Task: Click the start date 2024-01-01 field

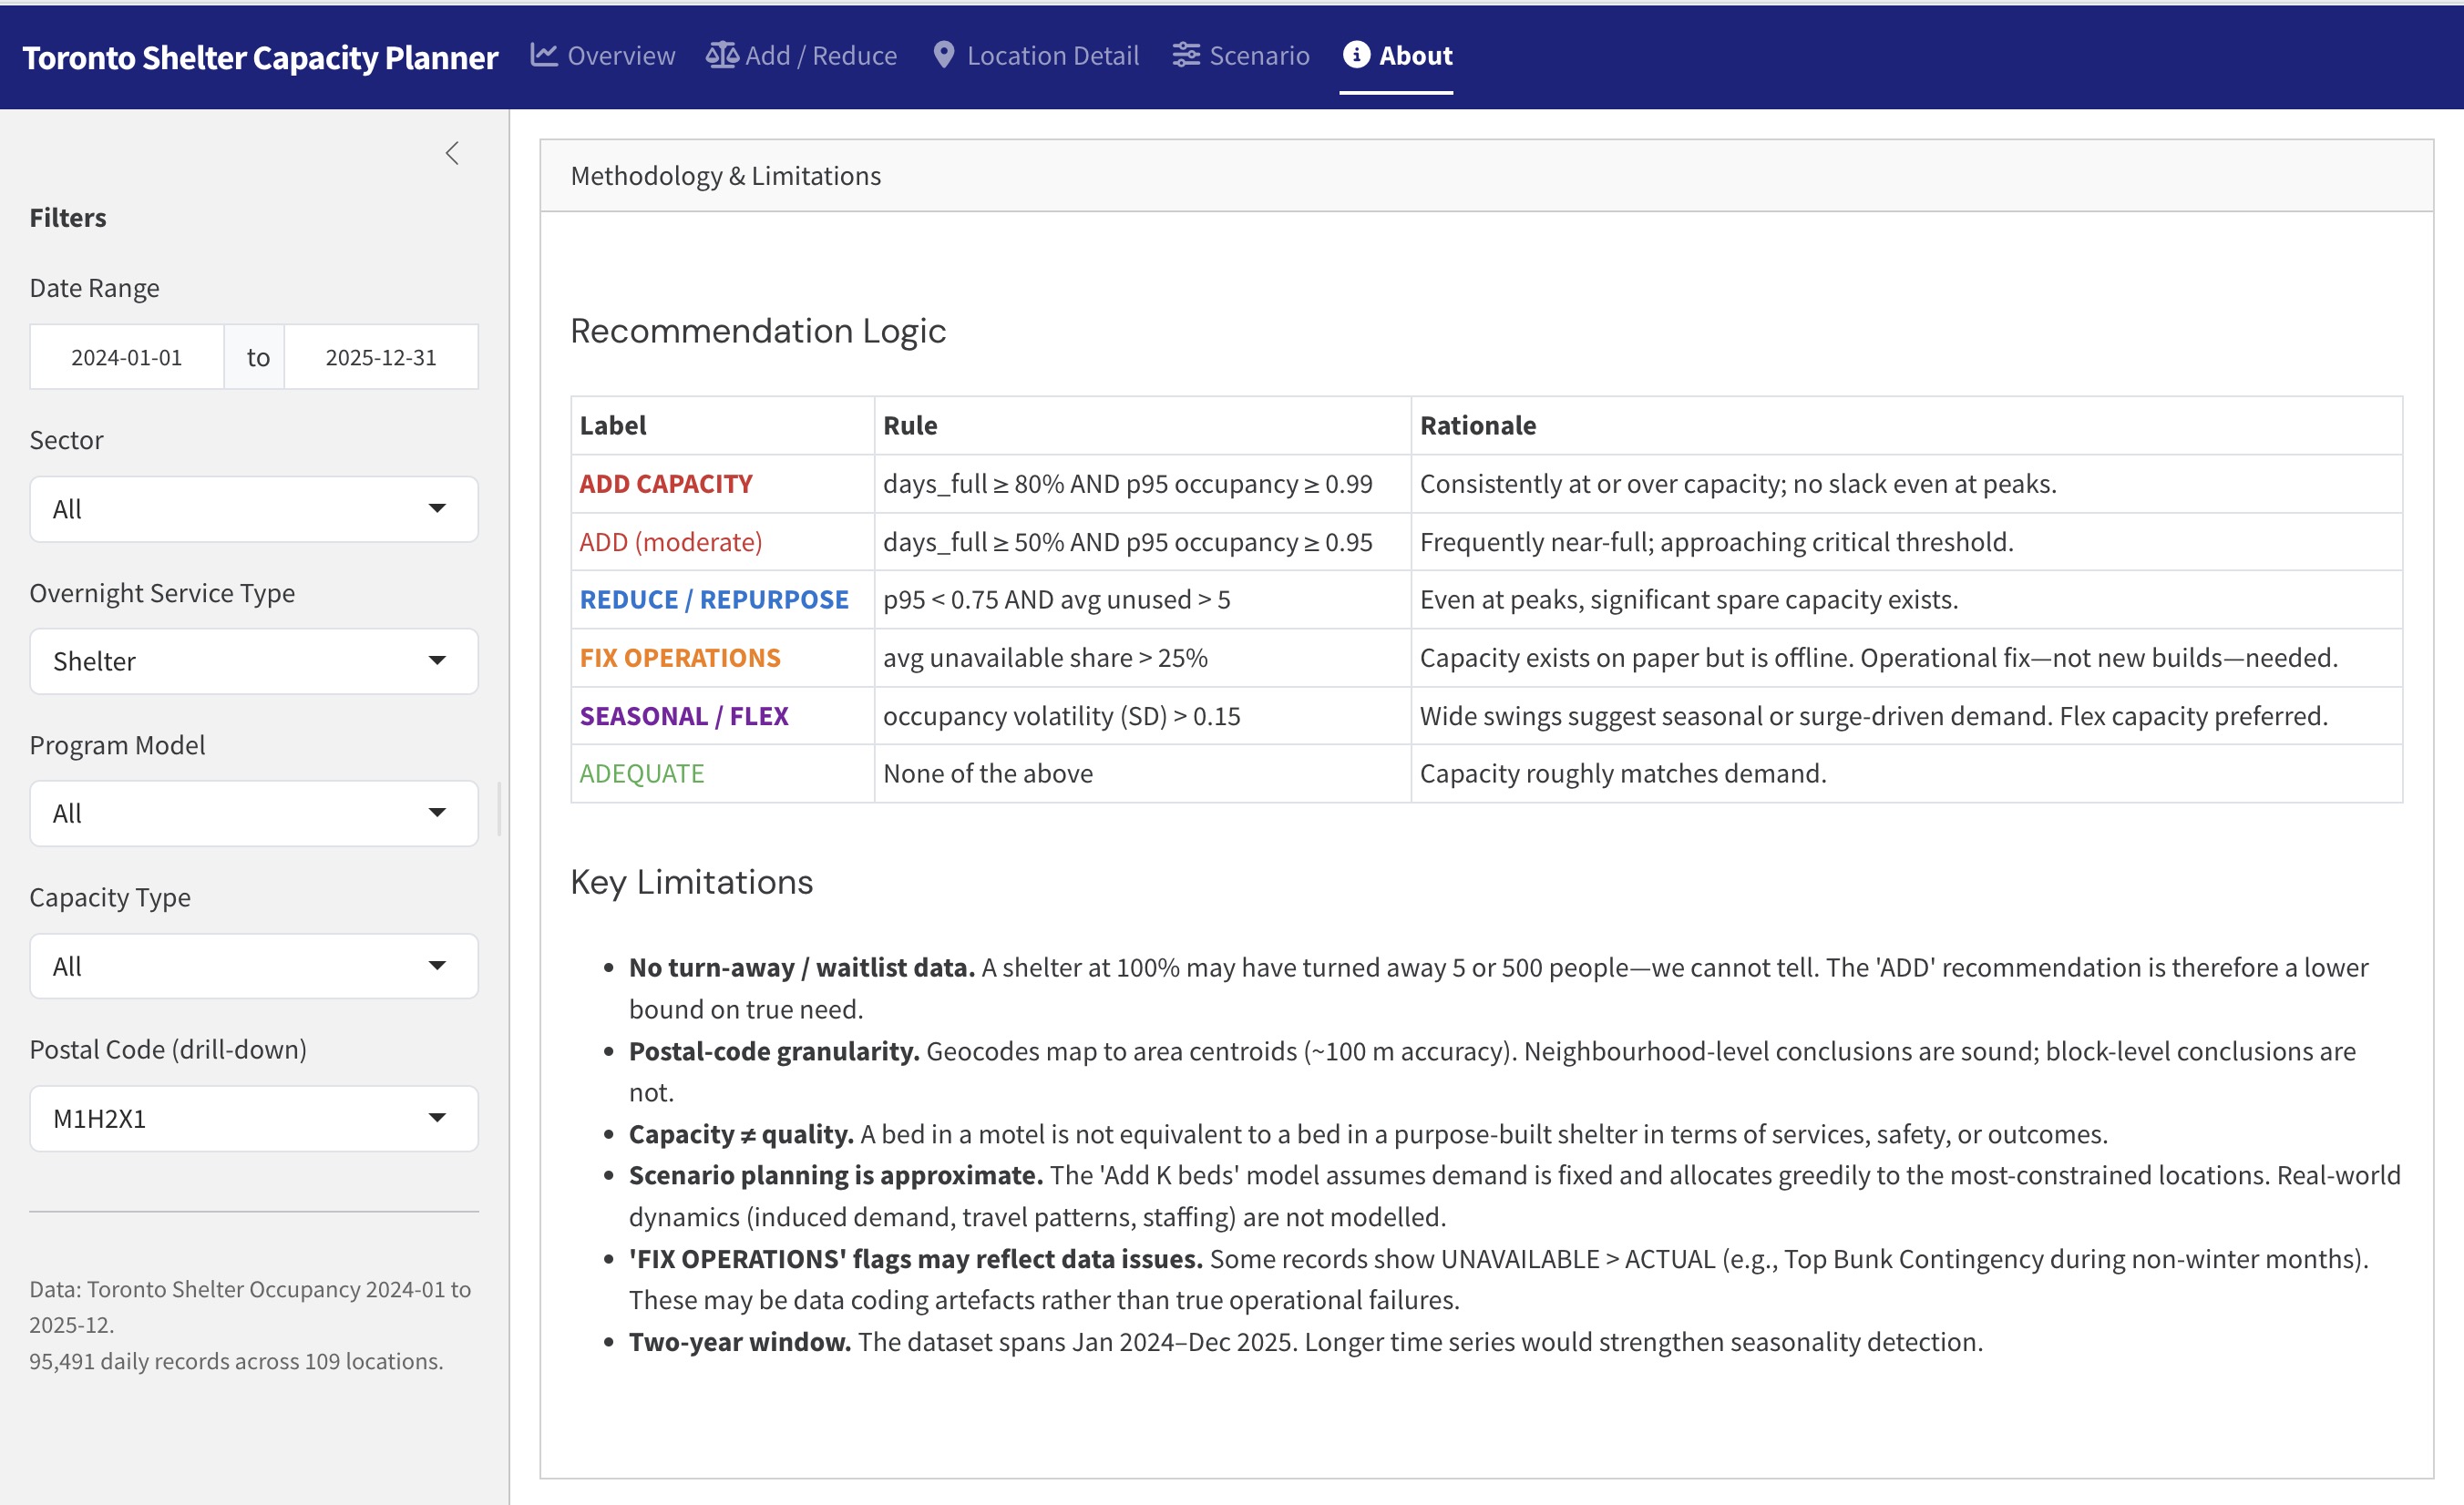Action: point(127,357)
